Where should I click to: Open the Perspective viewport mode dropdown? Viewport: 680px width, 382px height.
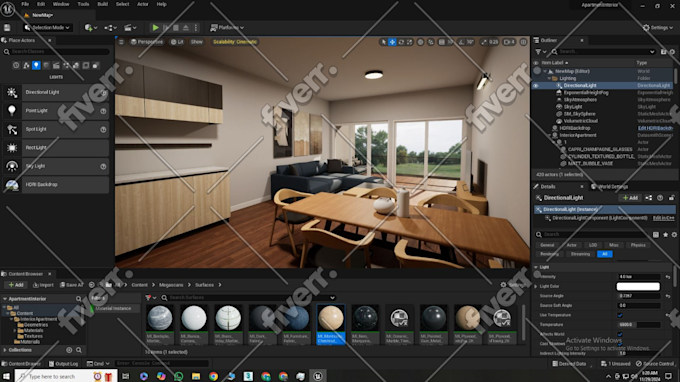(147, 42)
